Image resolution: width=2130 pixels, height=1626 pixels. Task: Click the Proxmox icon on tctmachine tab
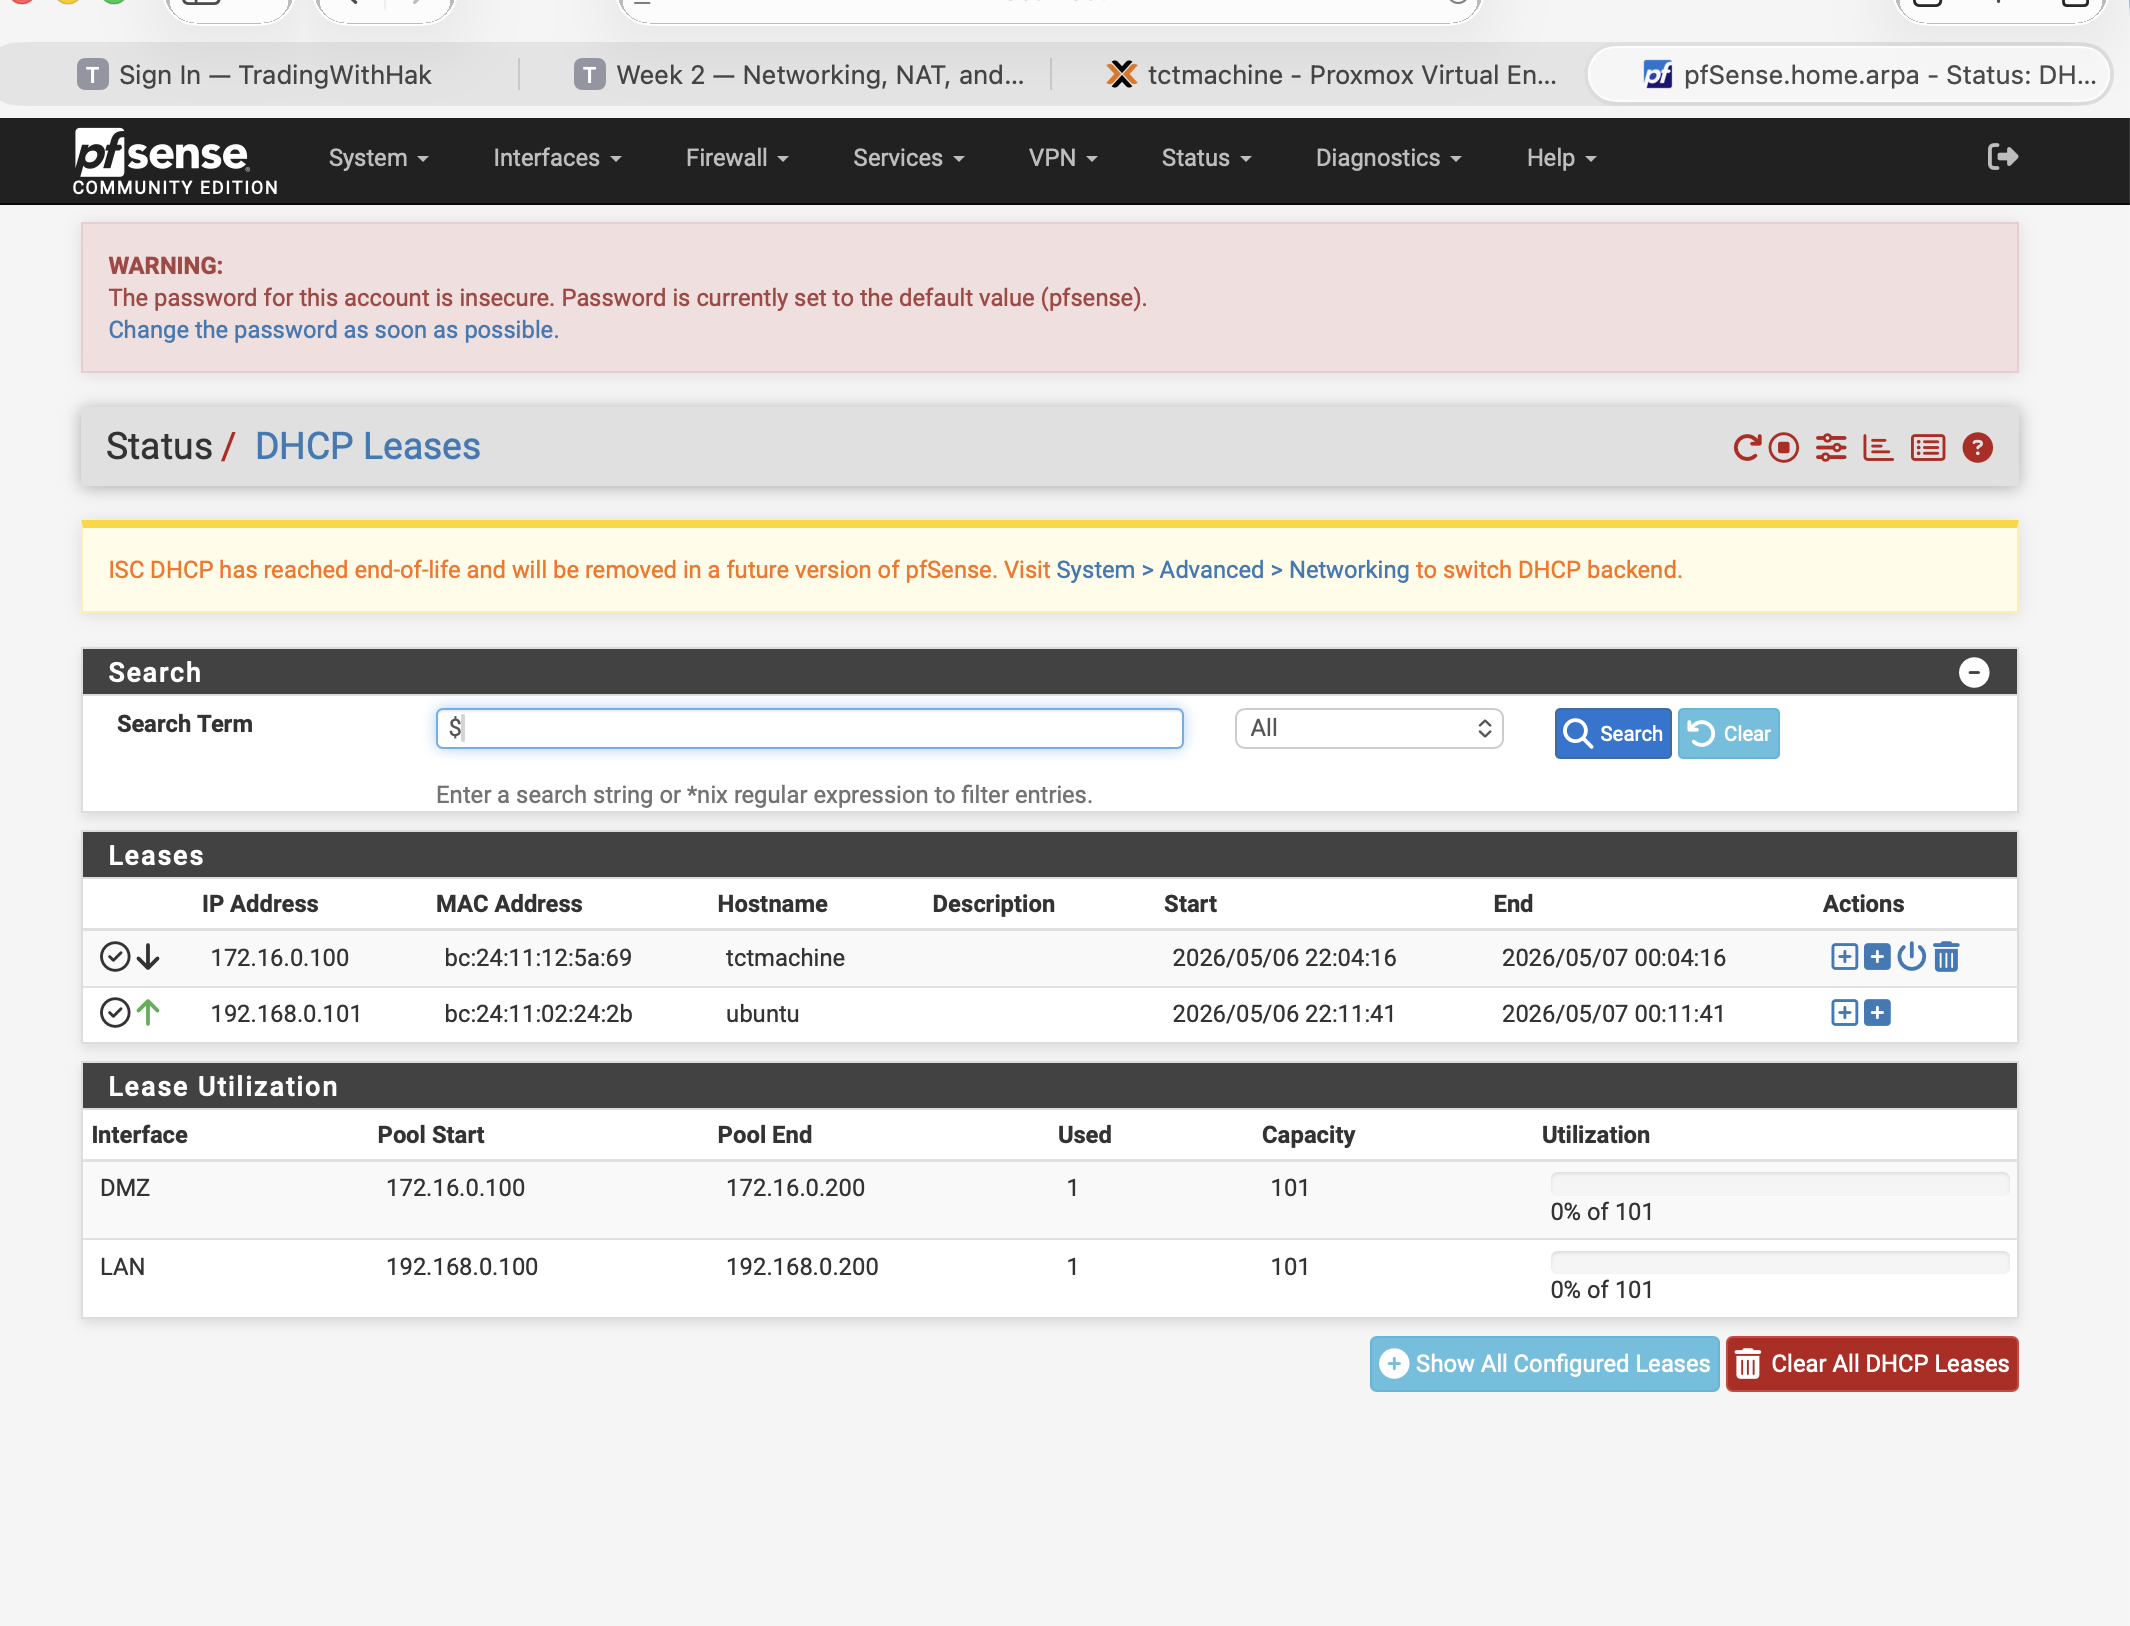point(1122,74)
